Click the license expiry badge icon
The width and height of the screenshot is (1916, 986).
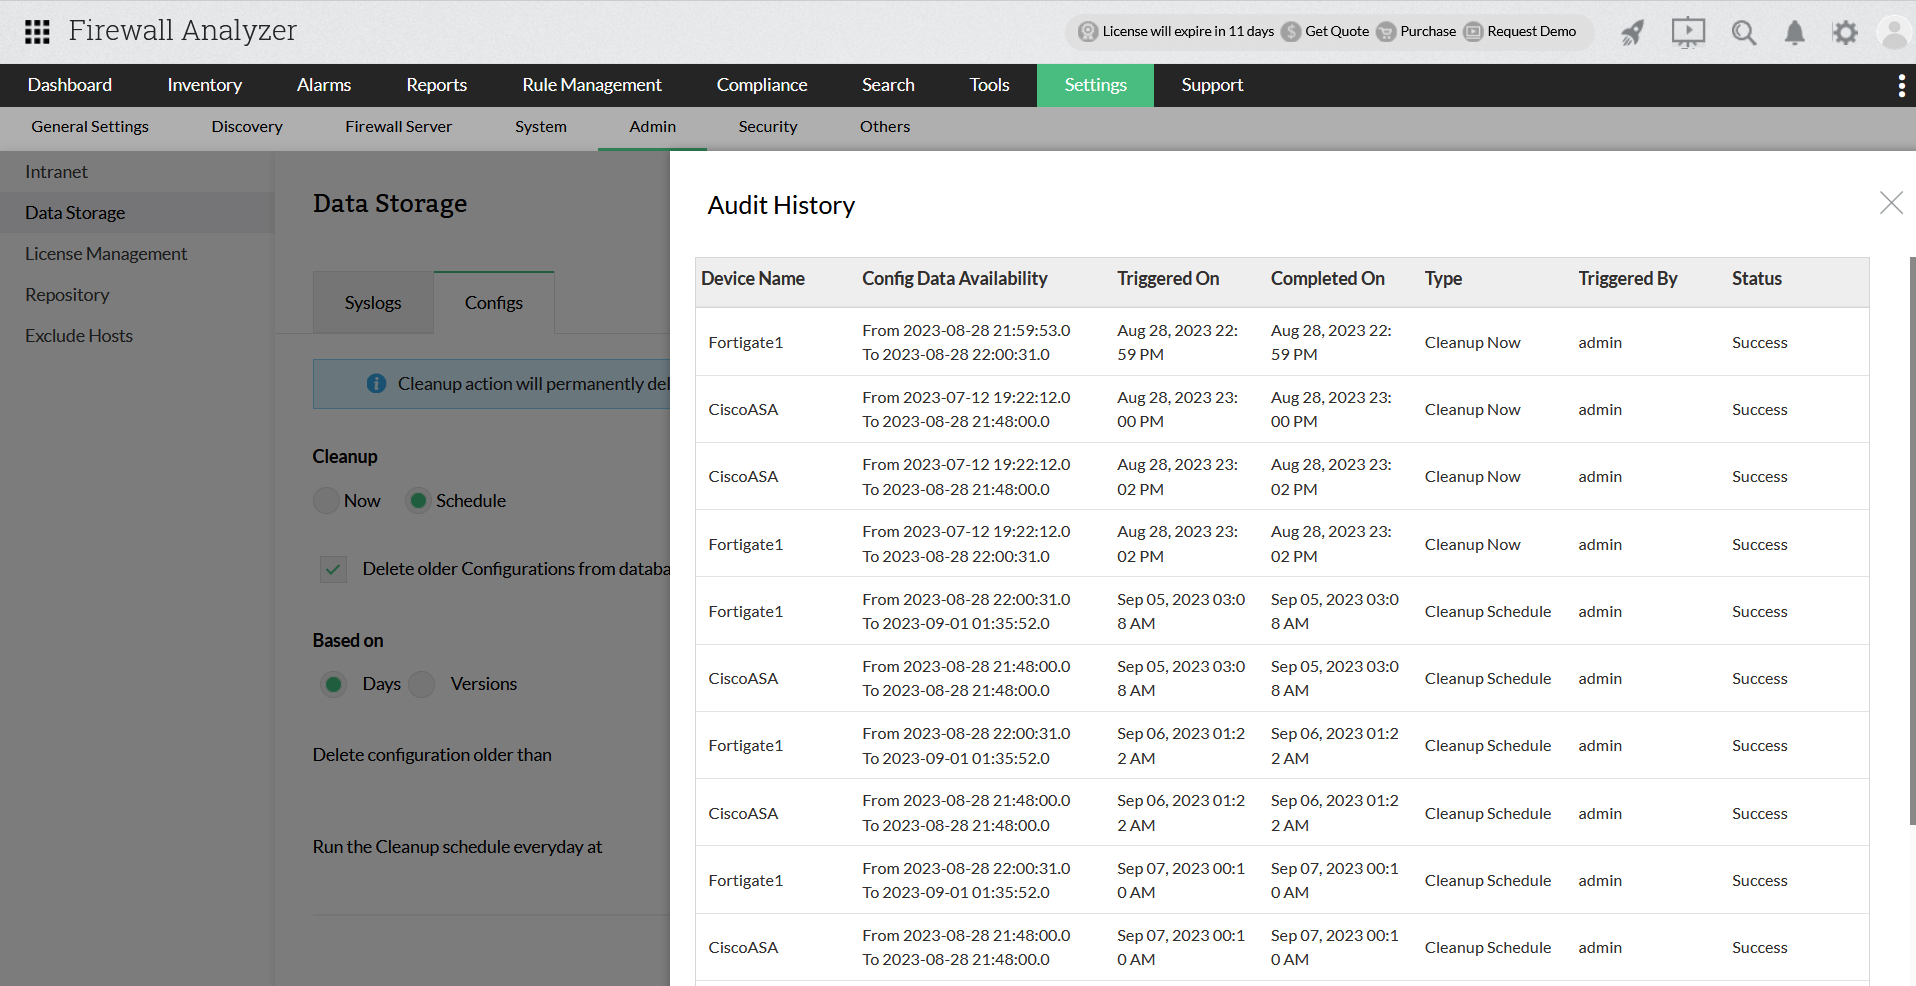[1086, 31]
